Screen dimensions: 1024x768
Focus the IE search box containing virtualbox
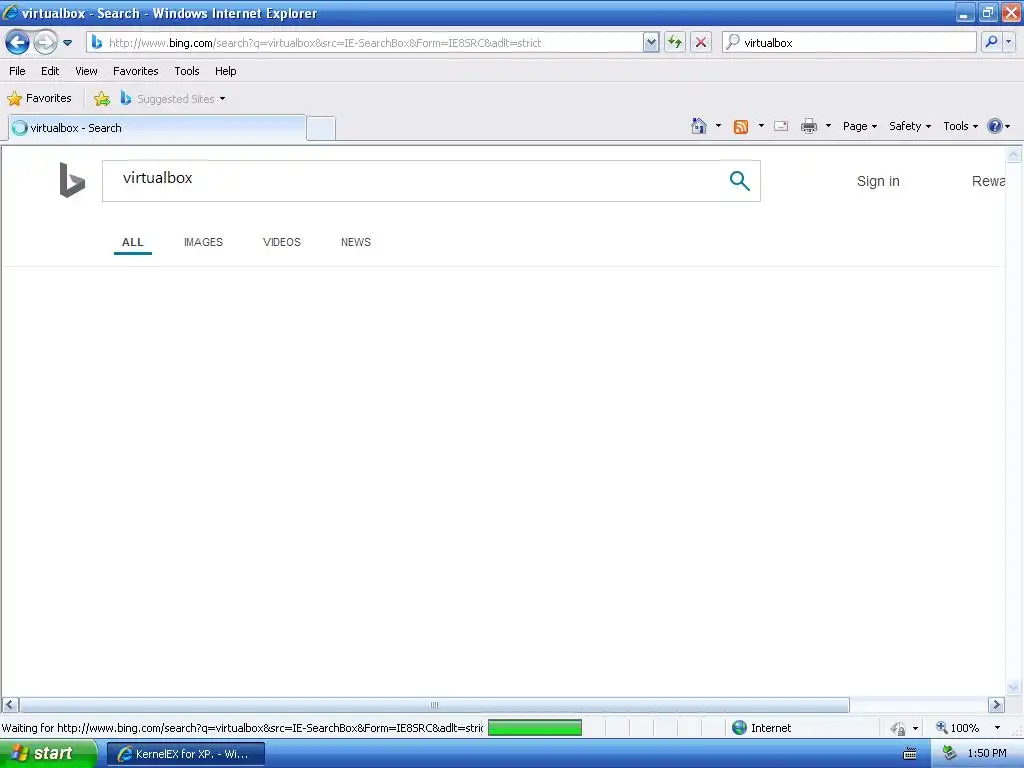858,43
